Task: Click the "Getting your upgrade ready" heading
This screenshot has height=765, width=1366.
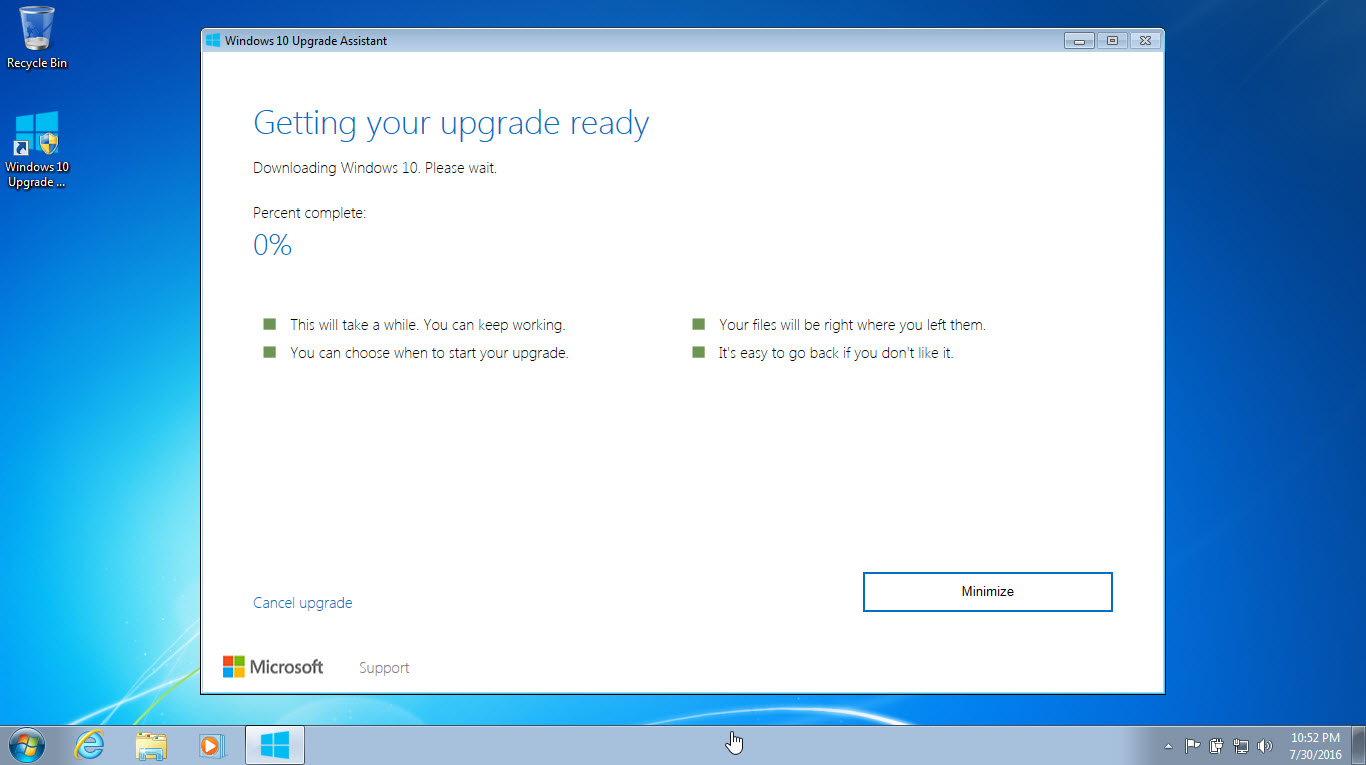Action: pyautogui.click(x=451, y=124)
